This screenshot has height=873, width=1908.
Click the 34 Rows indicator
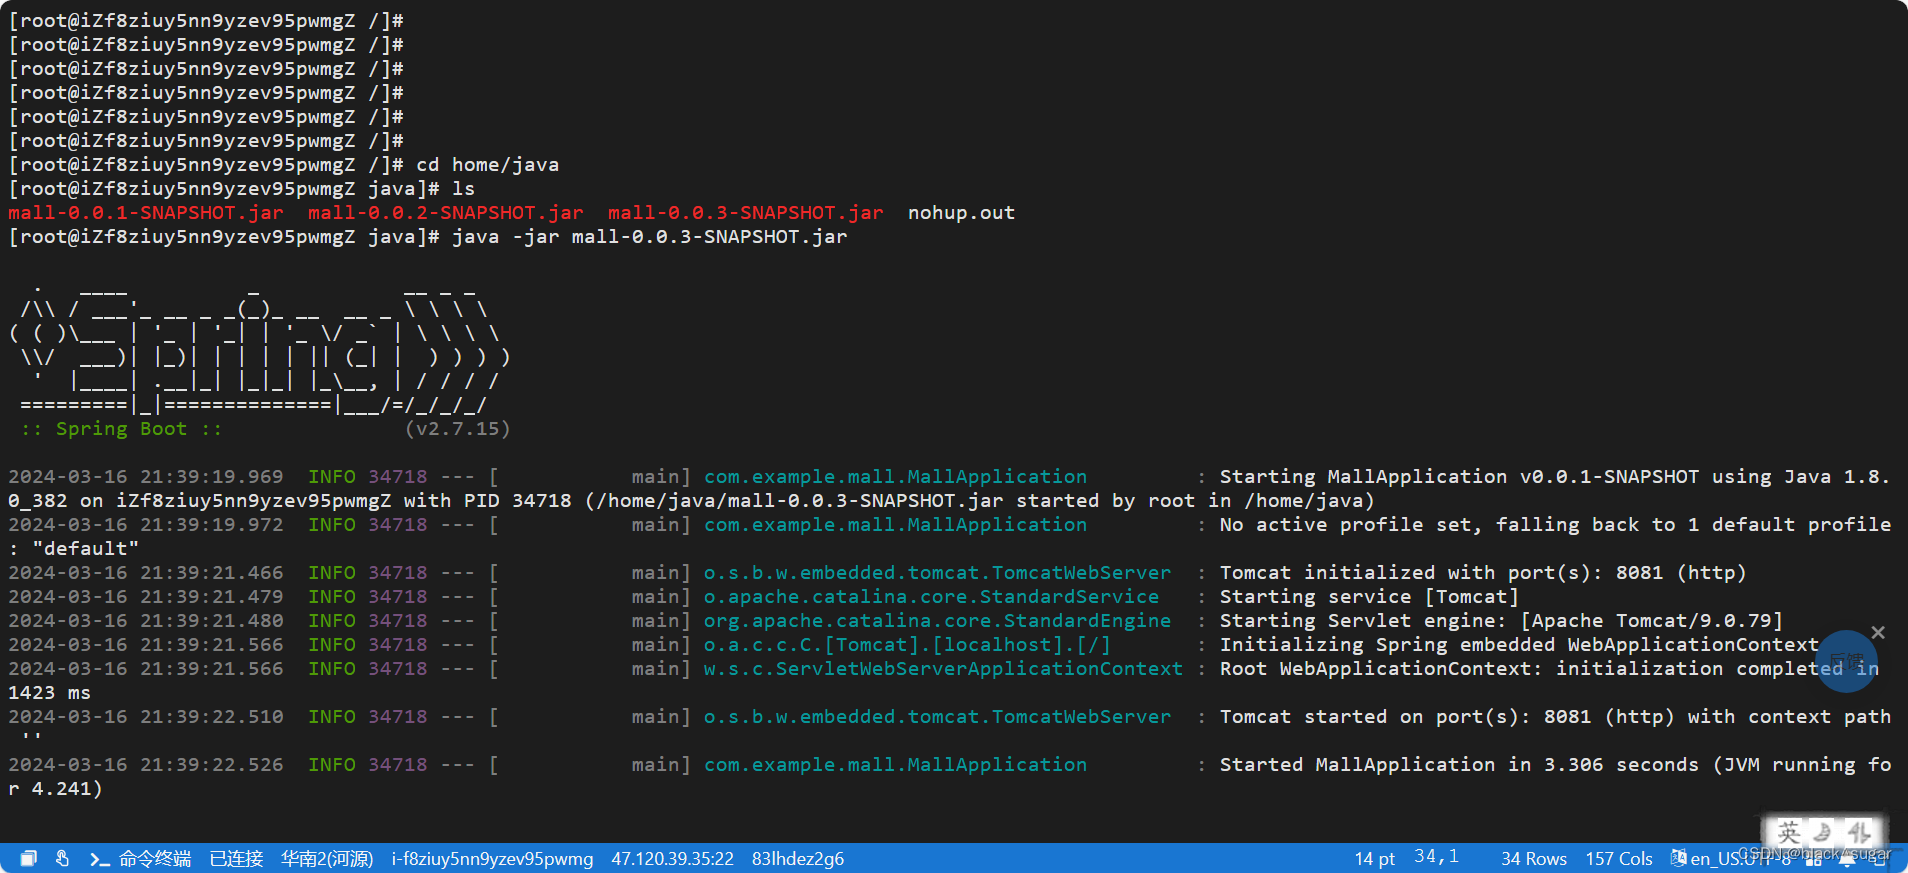[x=1534, y=859]
